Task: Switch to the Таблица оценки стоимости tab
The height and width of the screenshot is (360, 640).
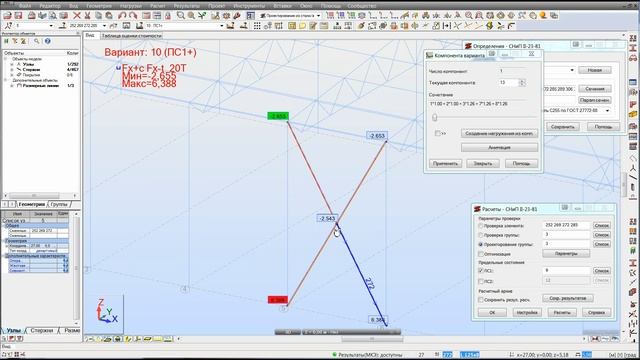Action: pos(132,36)
